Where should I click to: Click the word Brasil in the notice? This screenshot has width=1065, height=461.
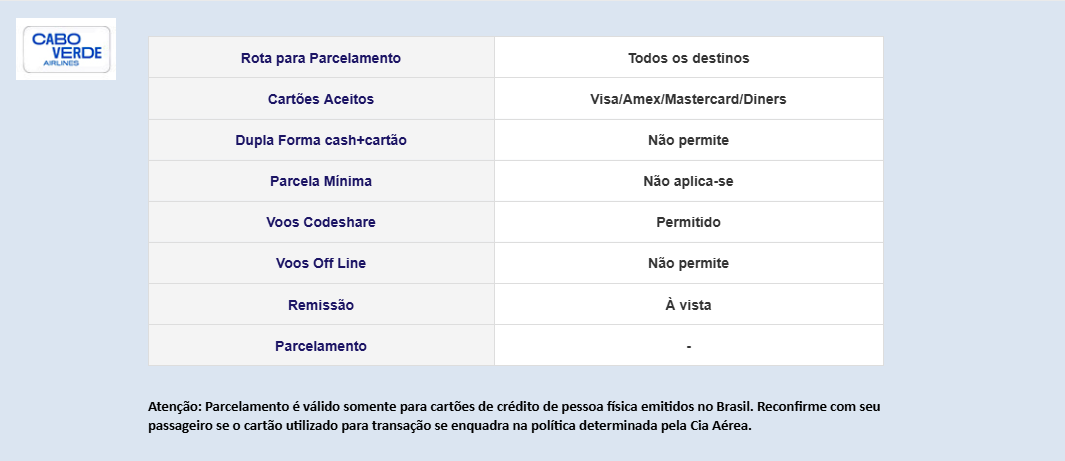point(734,407)
